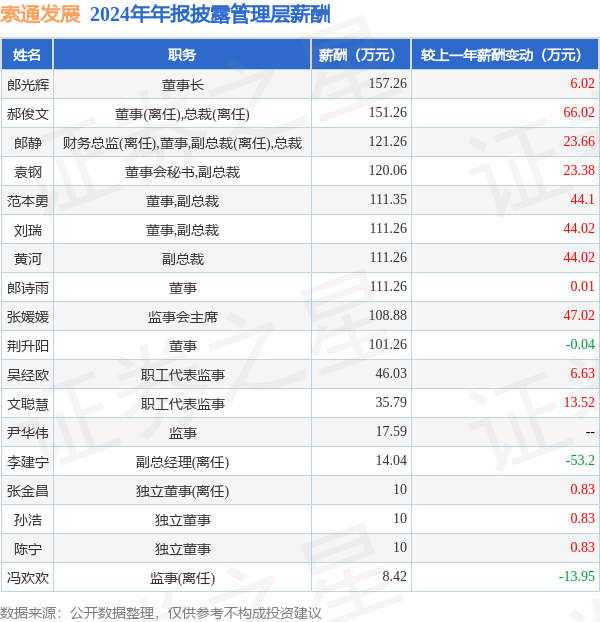Viewport: 600px width, 622px height.
Task: Select the name 郎诗雨
Action: [28, 288]
